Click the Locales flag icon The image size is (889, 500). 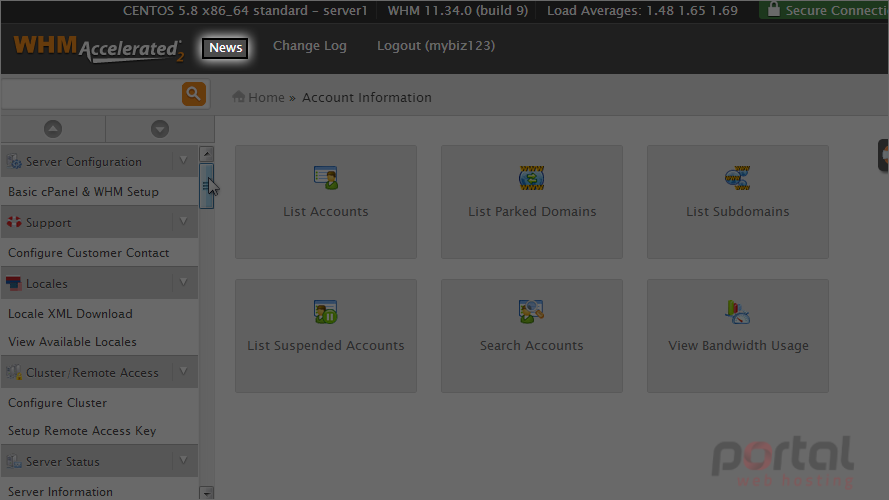click(x=14, y=283)
